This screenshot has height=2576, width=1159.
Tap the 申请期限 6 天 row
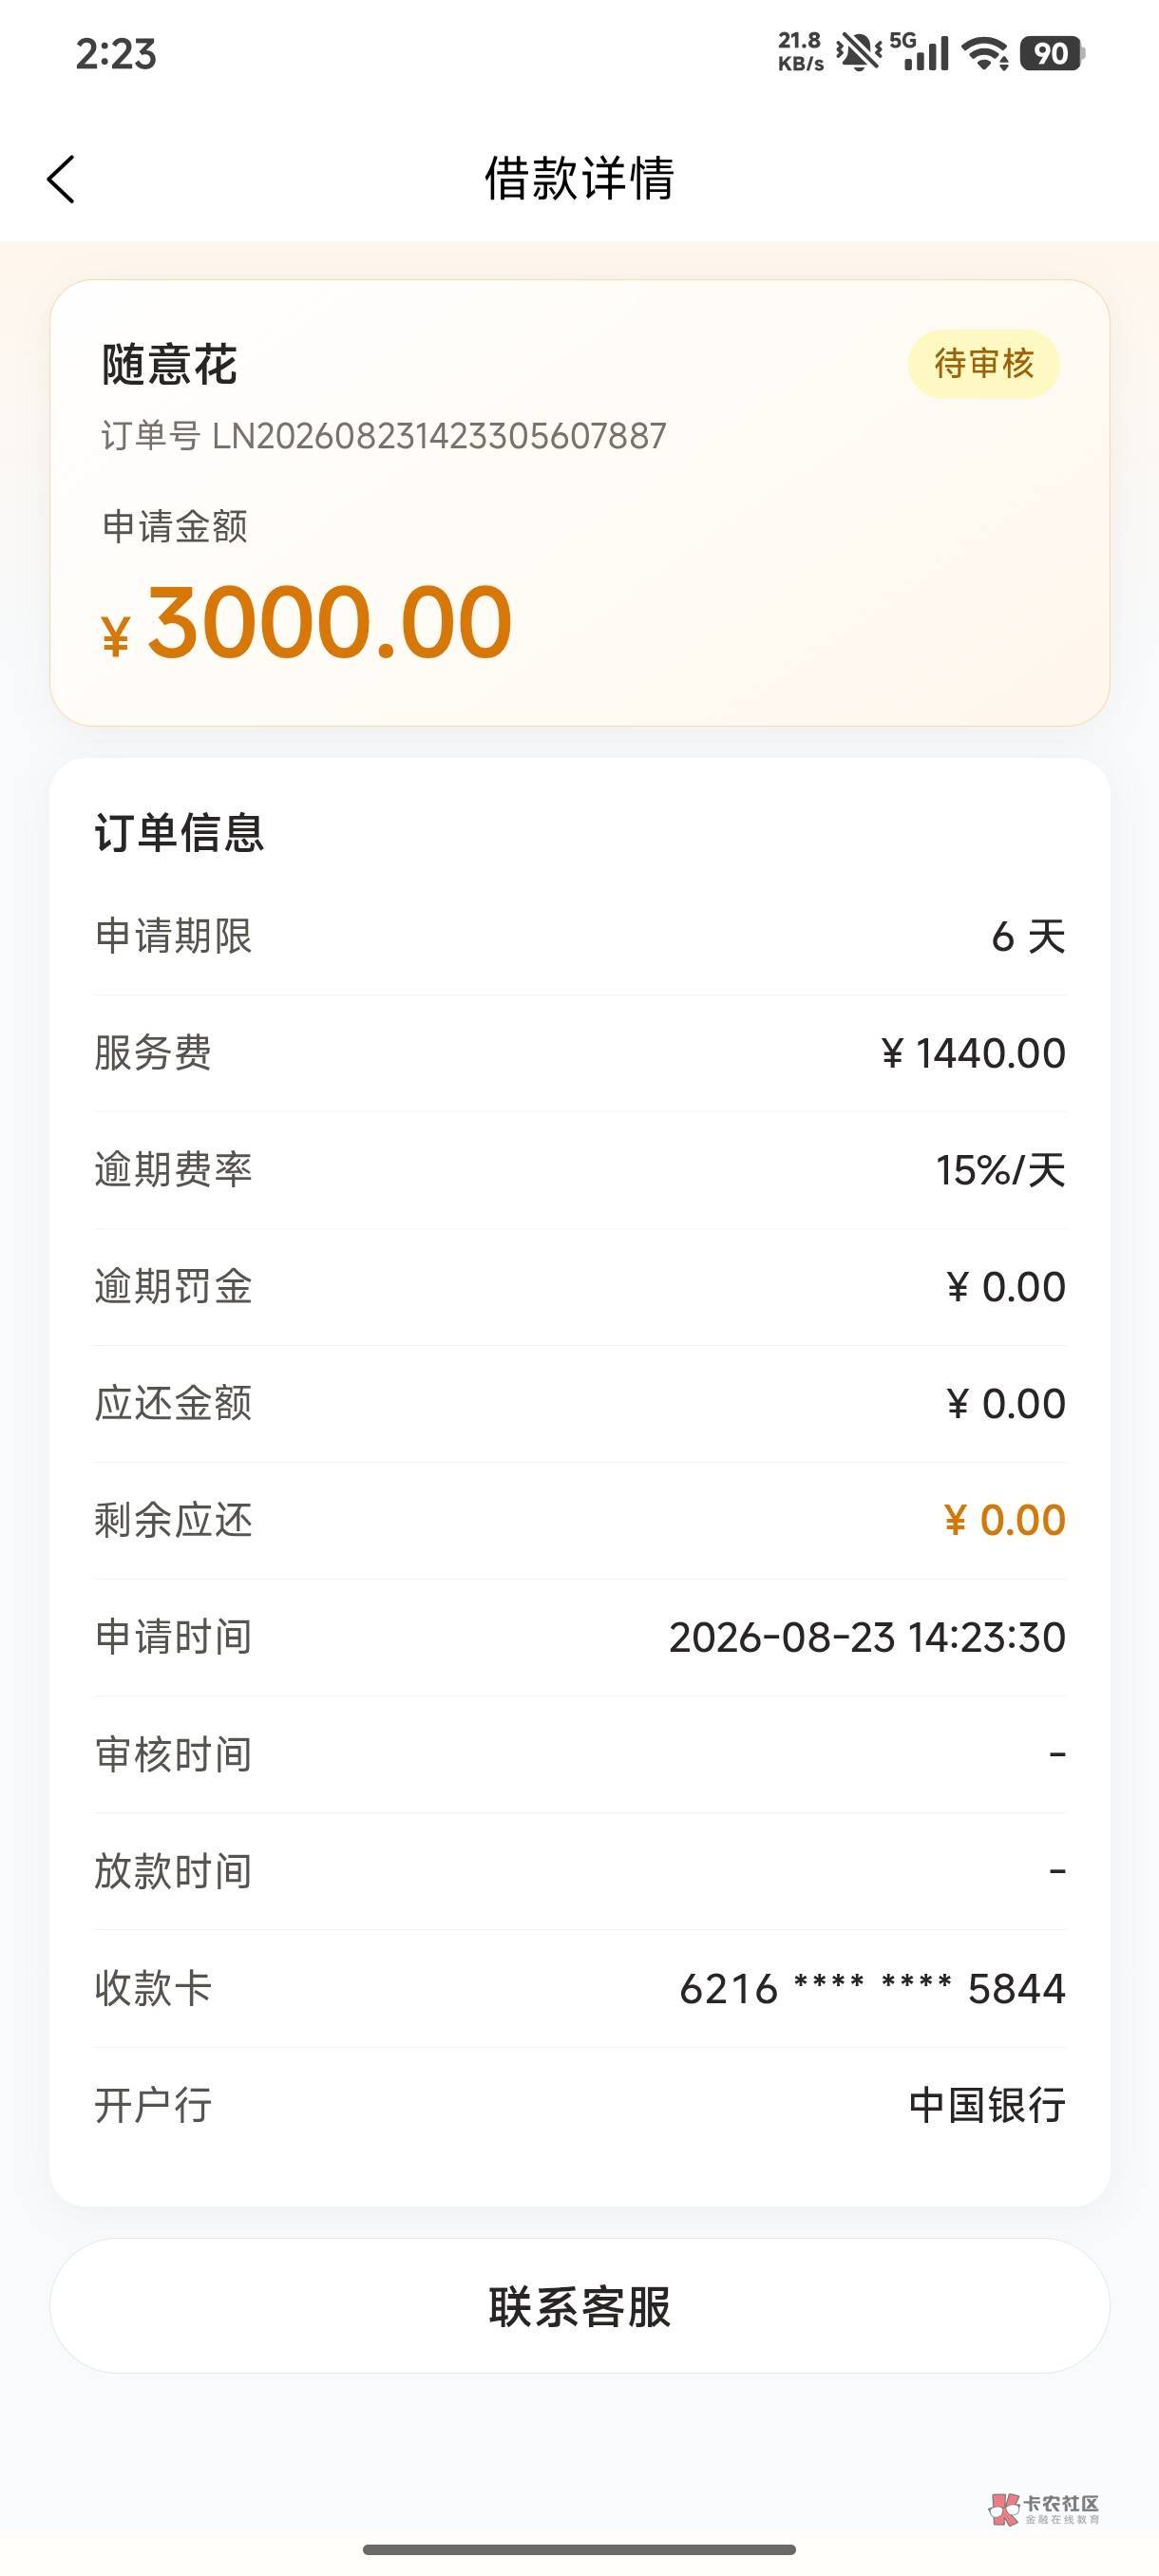coord(580,937)
